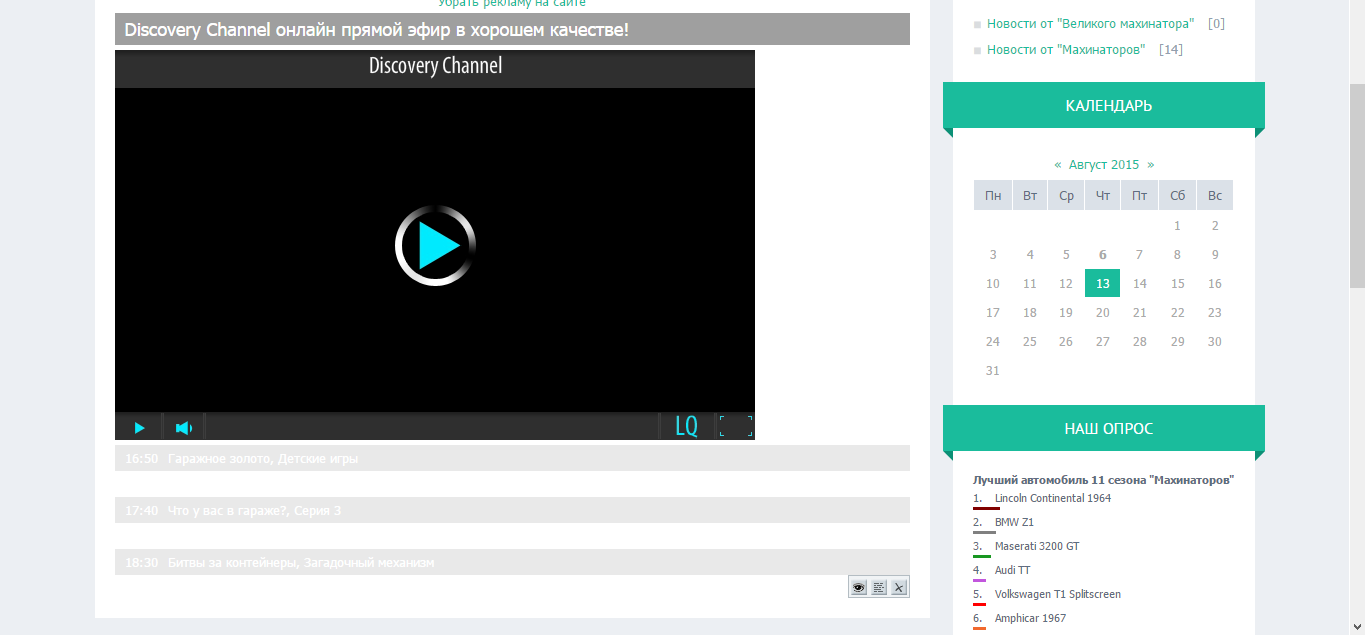Click poll option Lincoln Continental 1964
The height and width of the screenshot is (635, 1365).
tap(1052, 498)
